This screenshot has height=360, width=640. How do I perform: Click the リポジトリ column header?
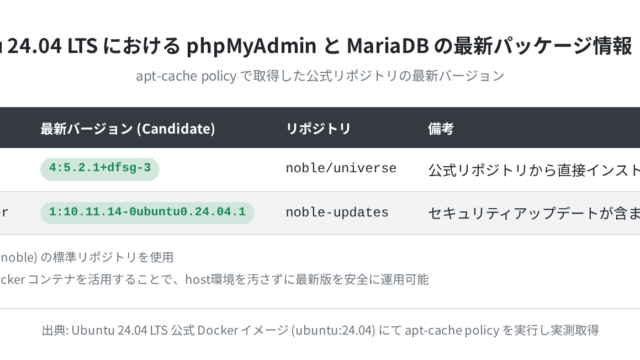(318, 129)
